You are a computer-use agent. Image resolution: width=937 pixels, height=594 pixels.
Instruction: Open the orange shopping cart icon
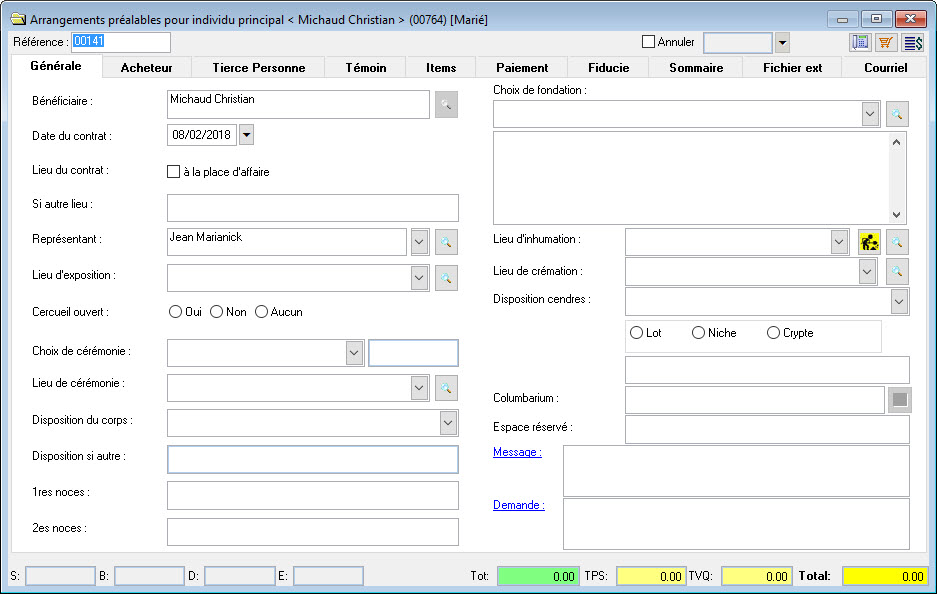coord(886,42)
